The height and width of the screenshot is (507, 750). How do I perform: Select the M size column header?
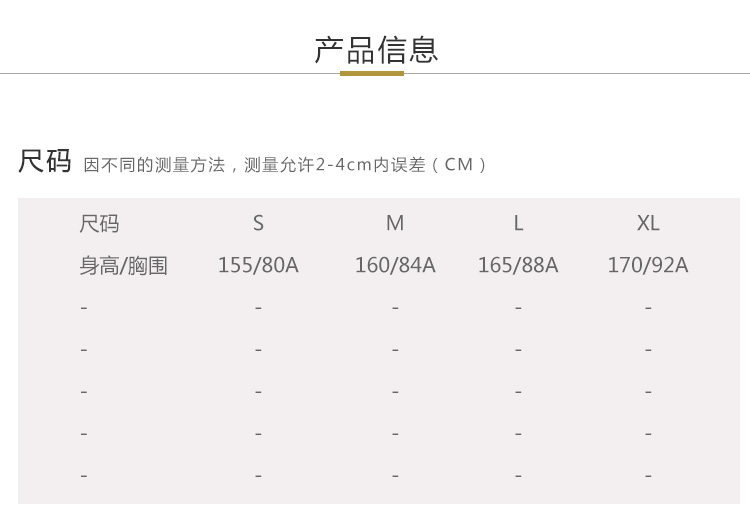coord(395,224)
